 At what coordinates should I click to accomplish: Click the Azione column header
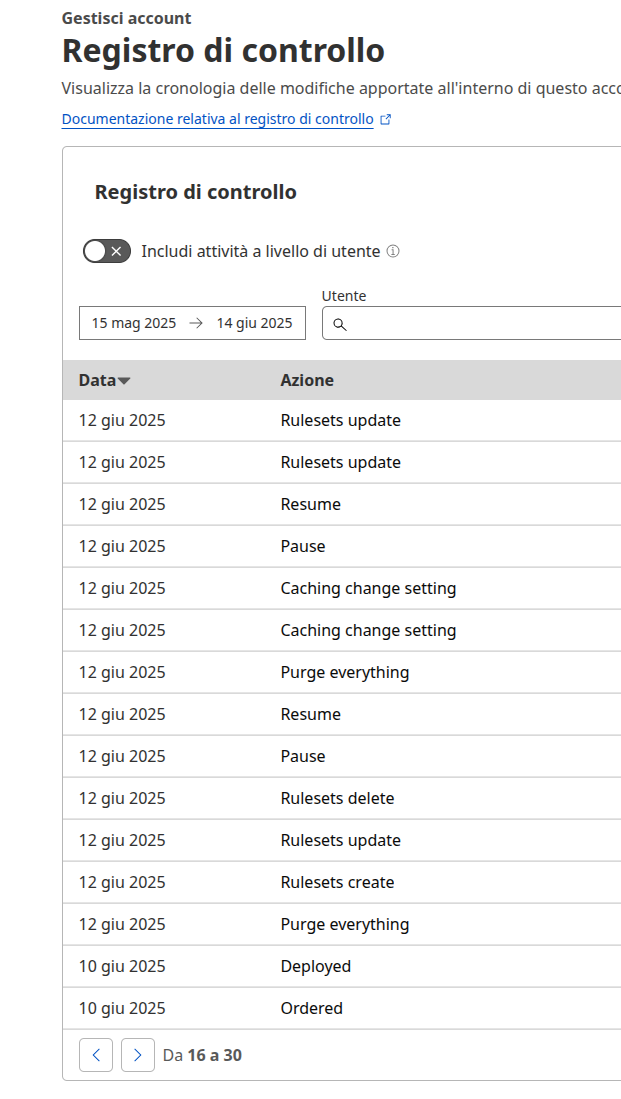coord(307,380)
